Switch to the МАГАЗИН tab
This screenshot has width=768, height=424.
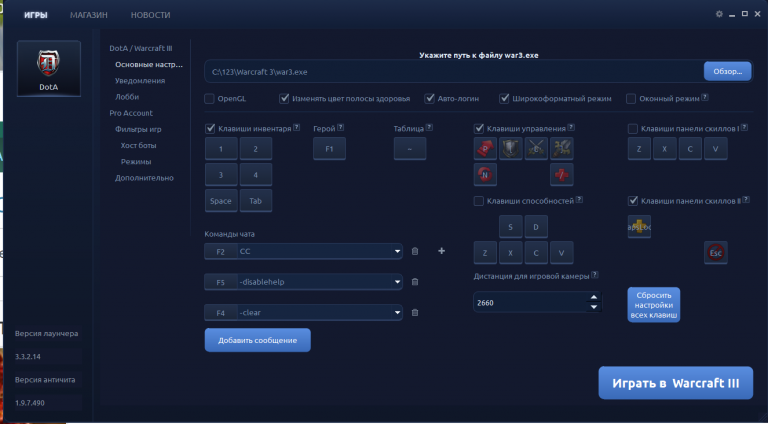tap(89, 15)
